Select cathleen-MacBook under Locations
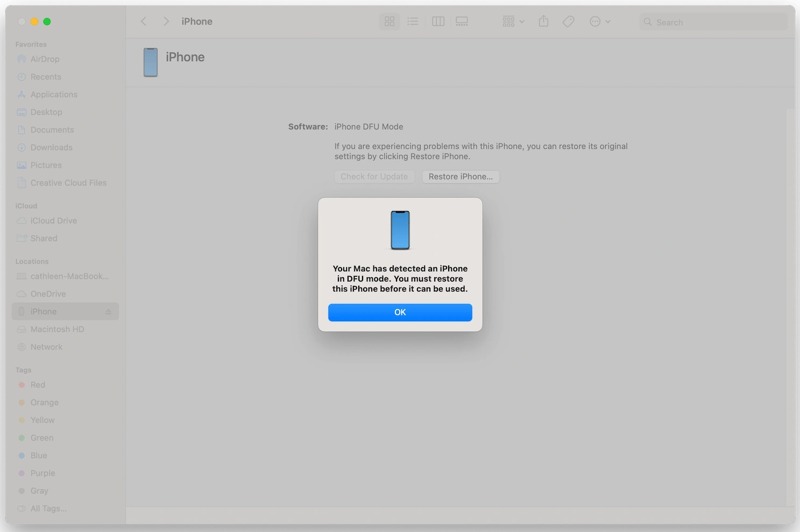 [x=65, y=276]
